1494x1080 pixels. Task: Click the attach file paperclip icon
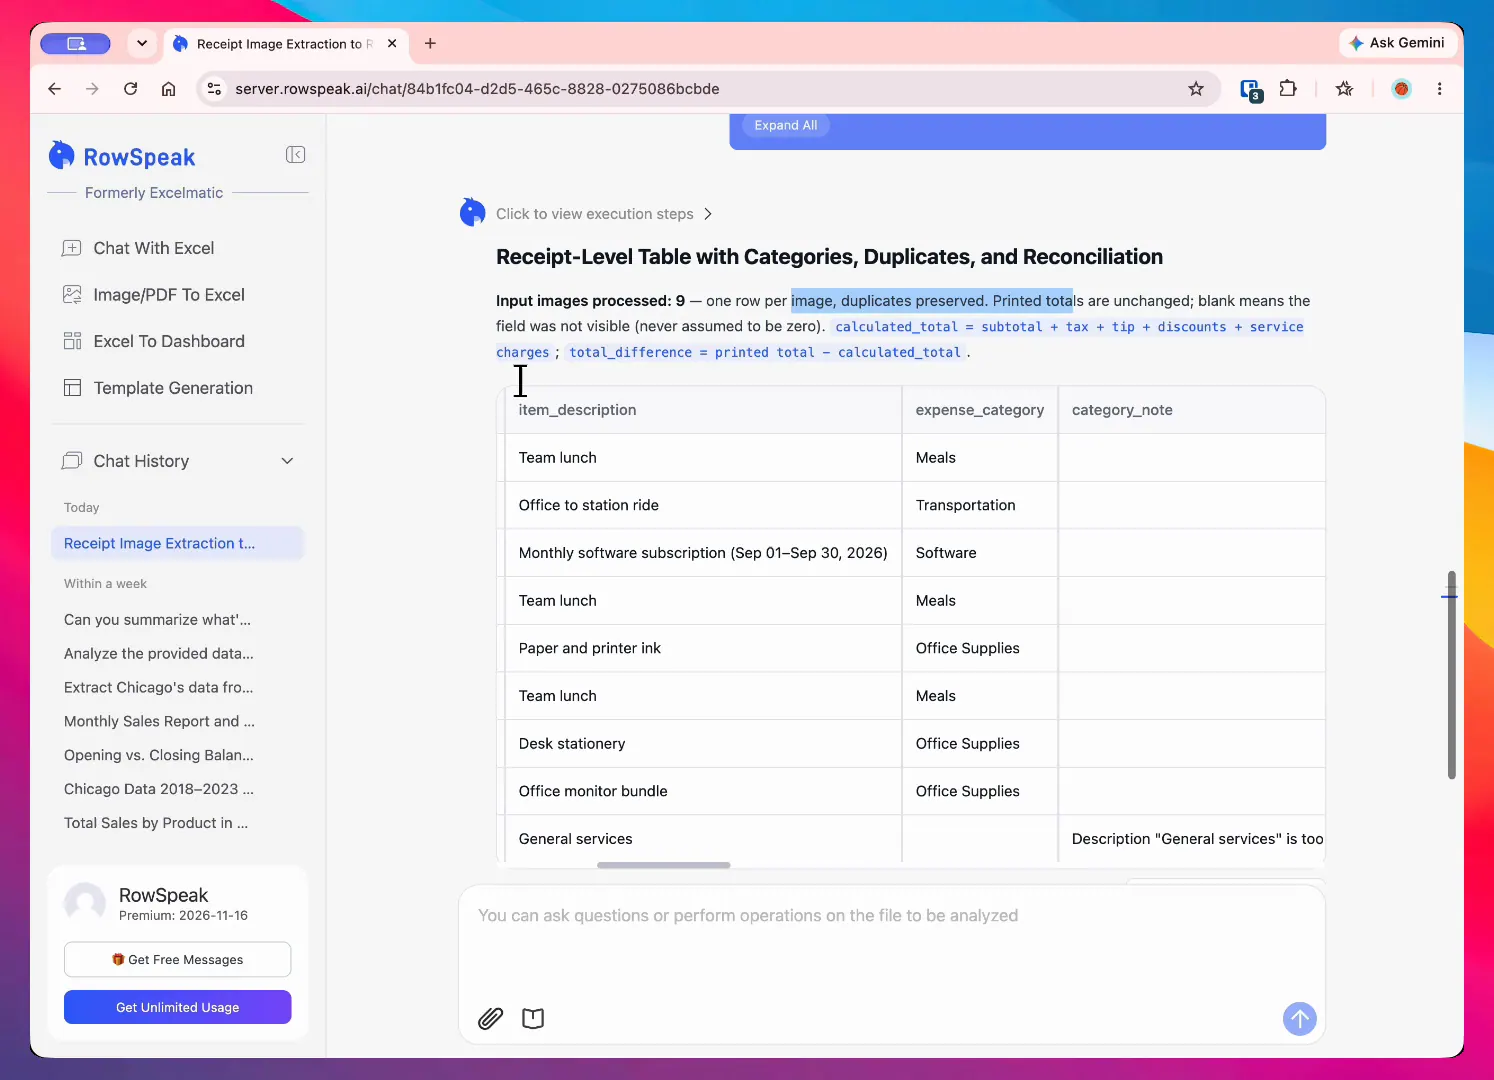pos(490,1018)
